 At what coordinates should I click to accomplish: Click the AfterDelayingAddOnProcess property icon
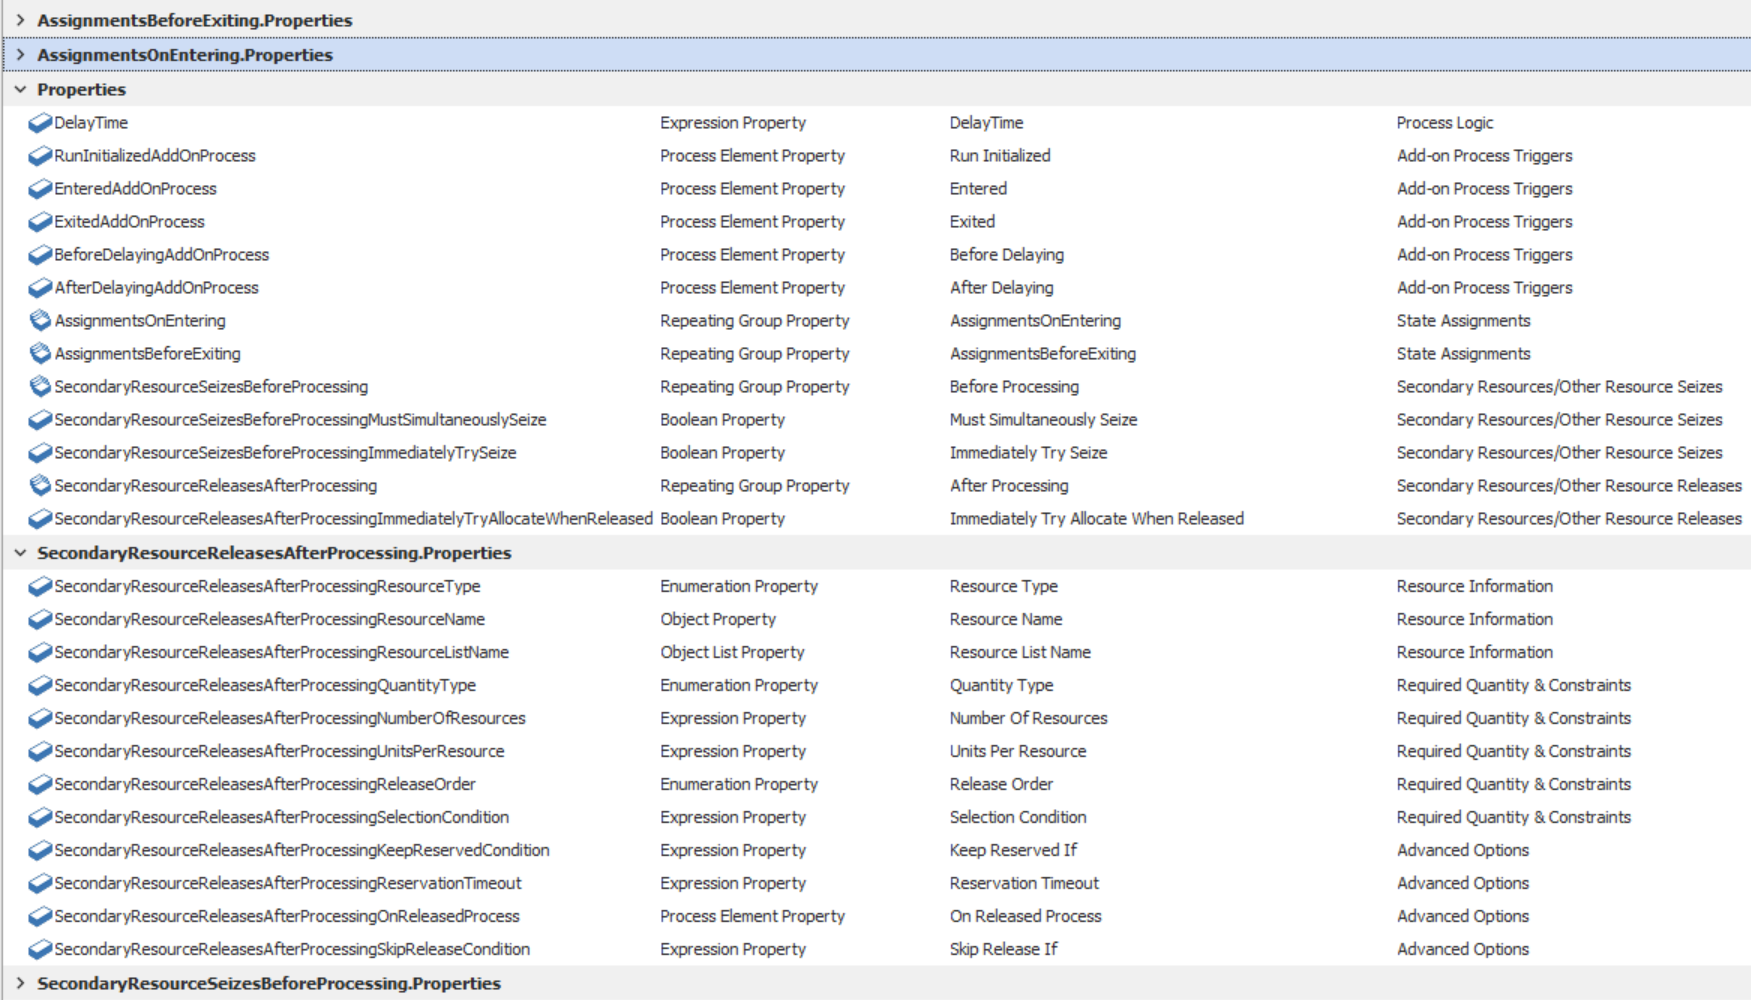[x=40, y=288]
